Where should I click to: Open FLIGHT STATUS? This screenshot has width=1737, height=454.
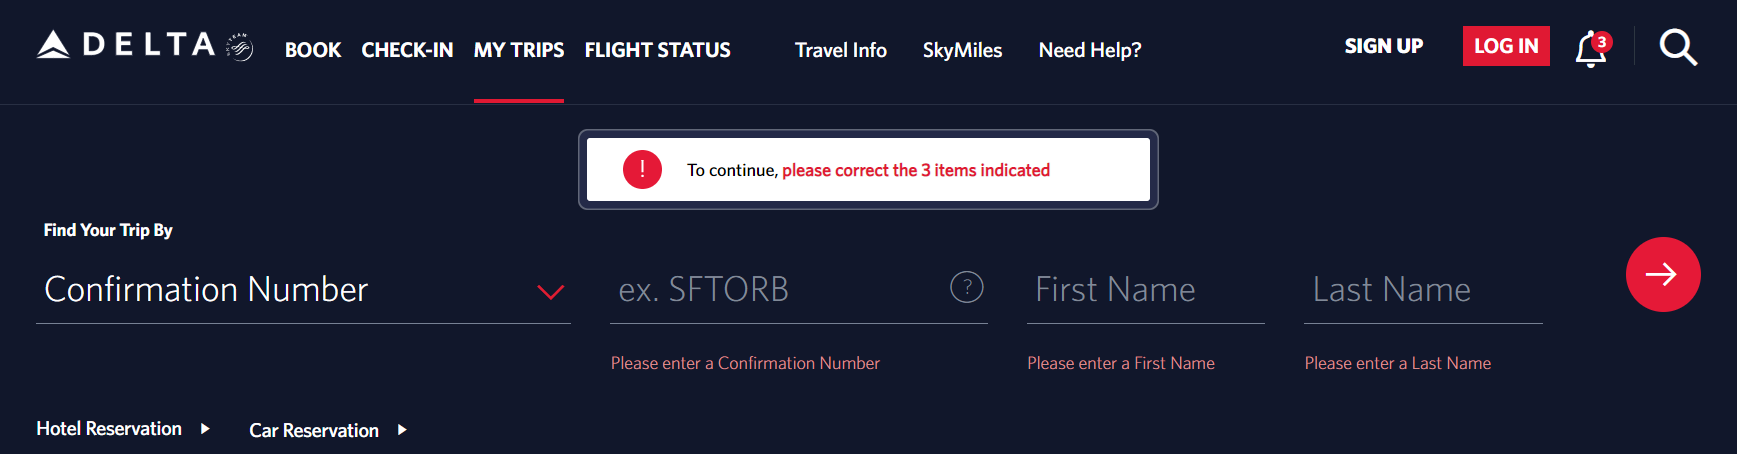coord(658,50)
